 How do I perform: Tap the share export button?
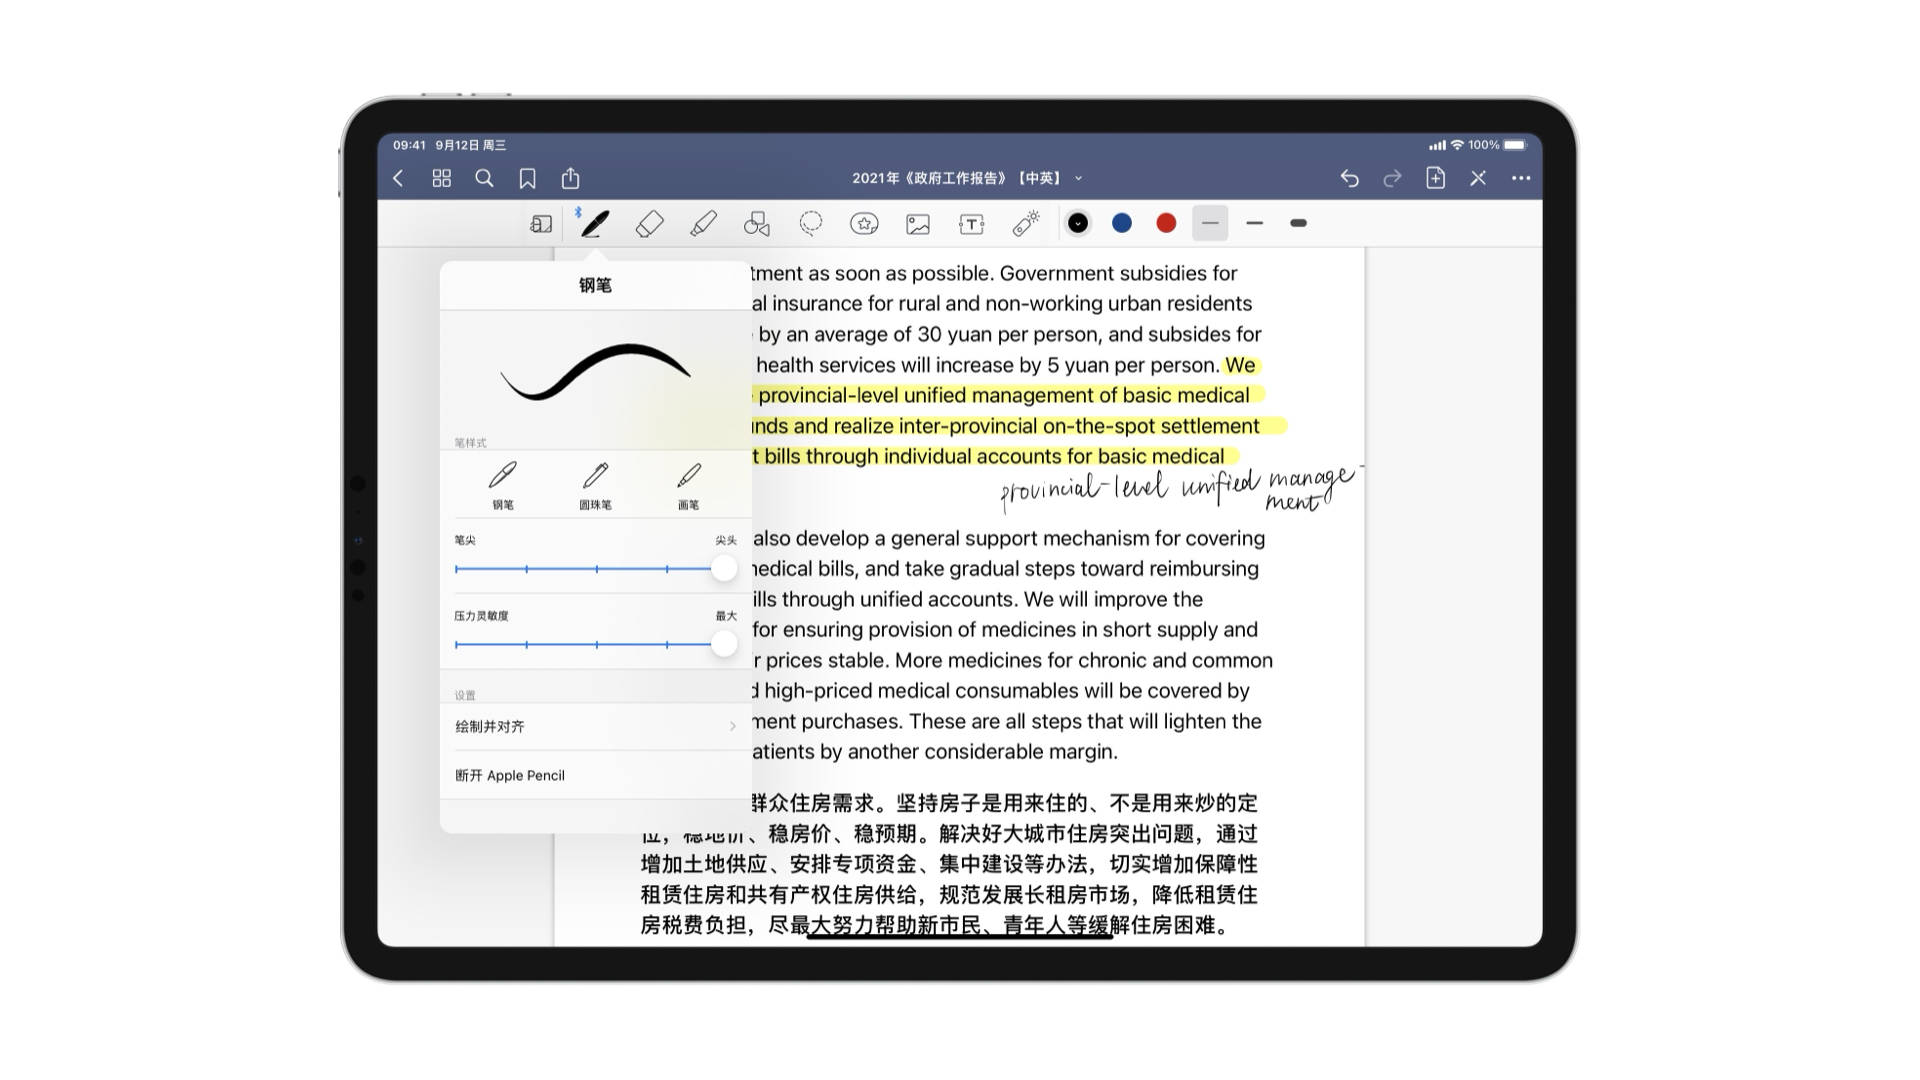pos(570,178)
